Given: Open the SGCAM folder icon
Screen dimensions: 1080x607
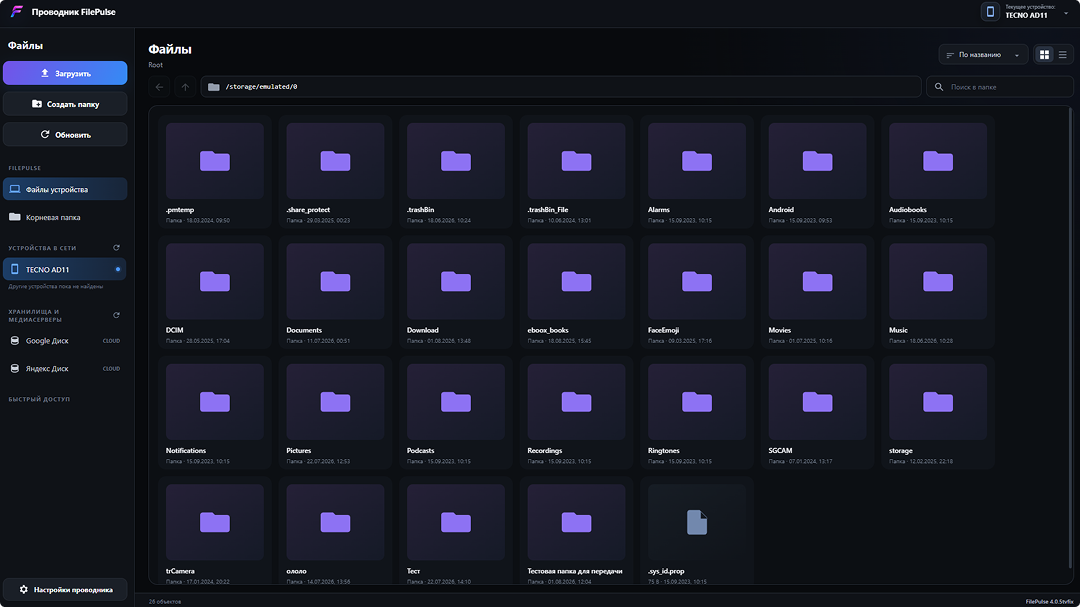Looking at the screenshot, I should coord(818,402).
